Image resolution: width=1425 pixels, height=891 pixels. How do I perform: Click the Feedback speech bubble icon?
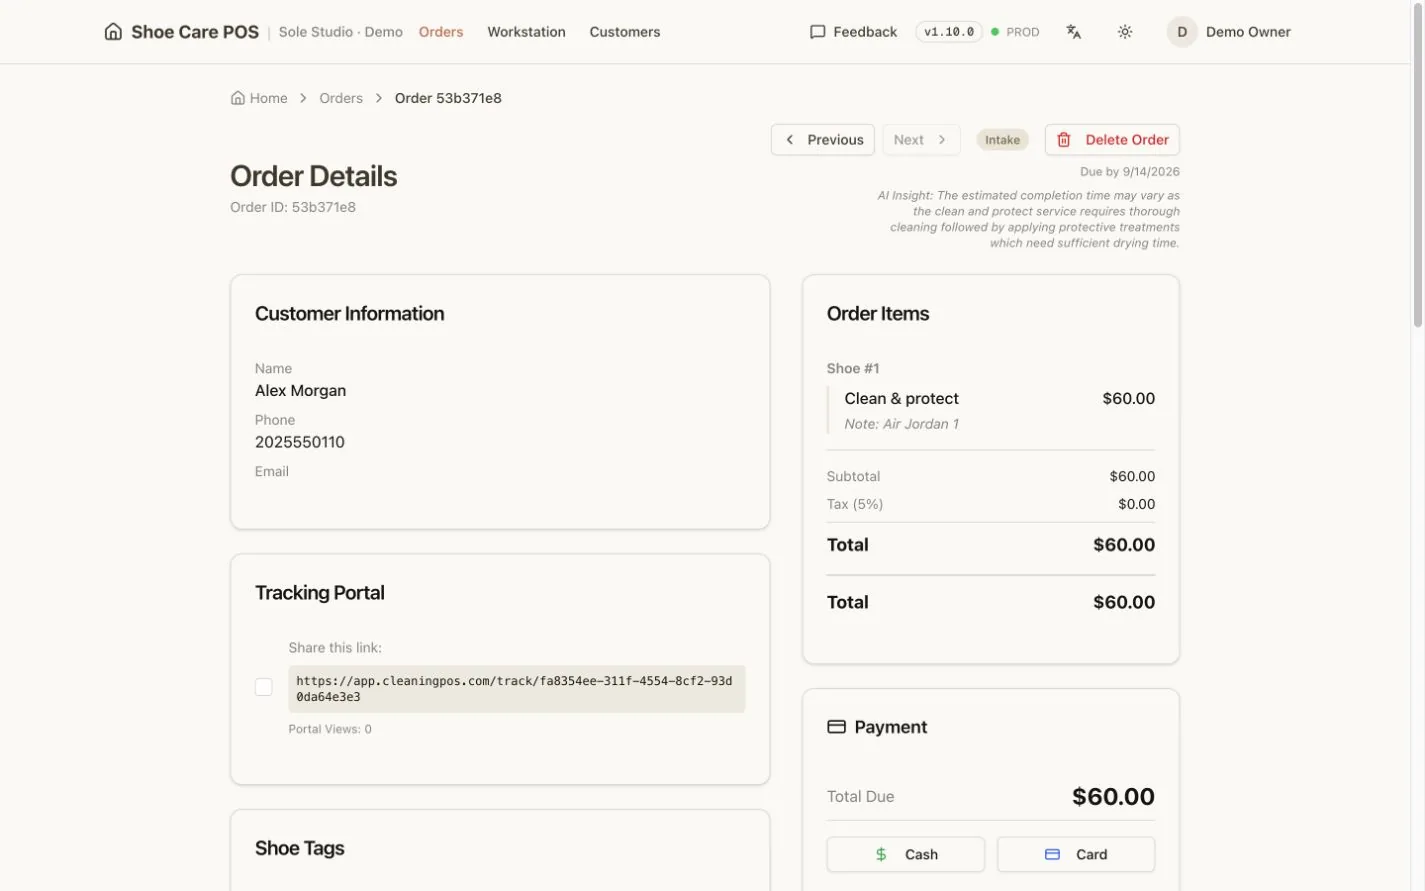[817, 32]
